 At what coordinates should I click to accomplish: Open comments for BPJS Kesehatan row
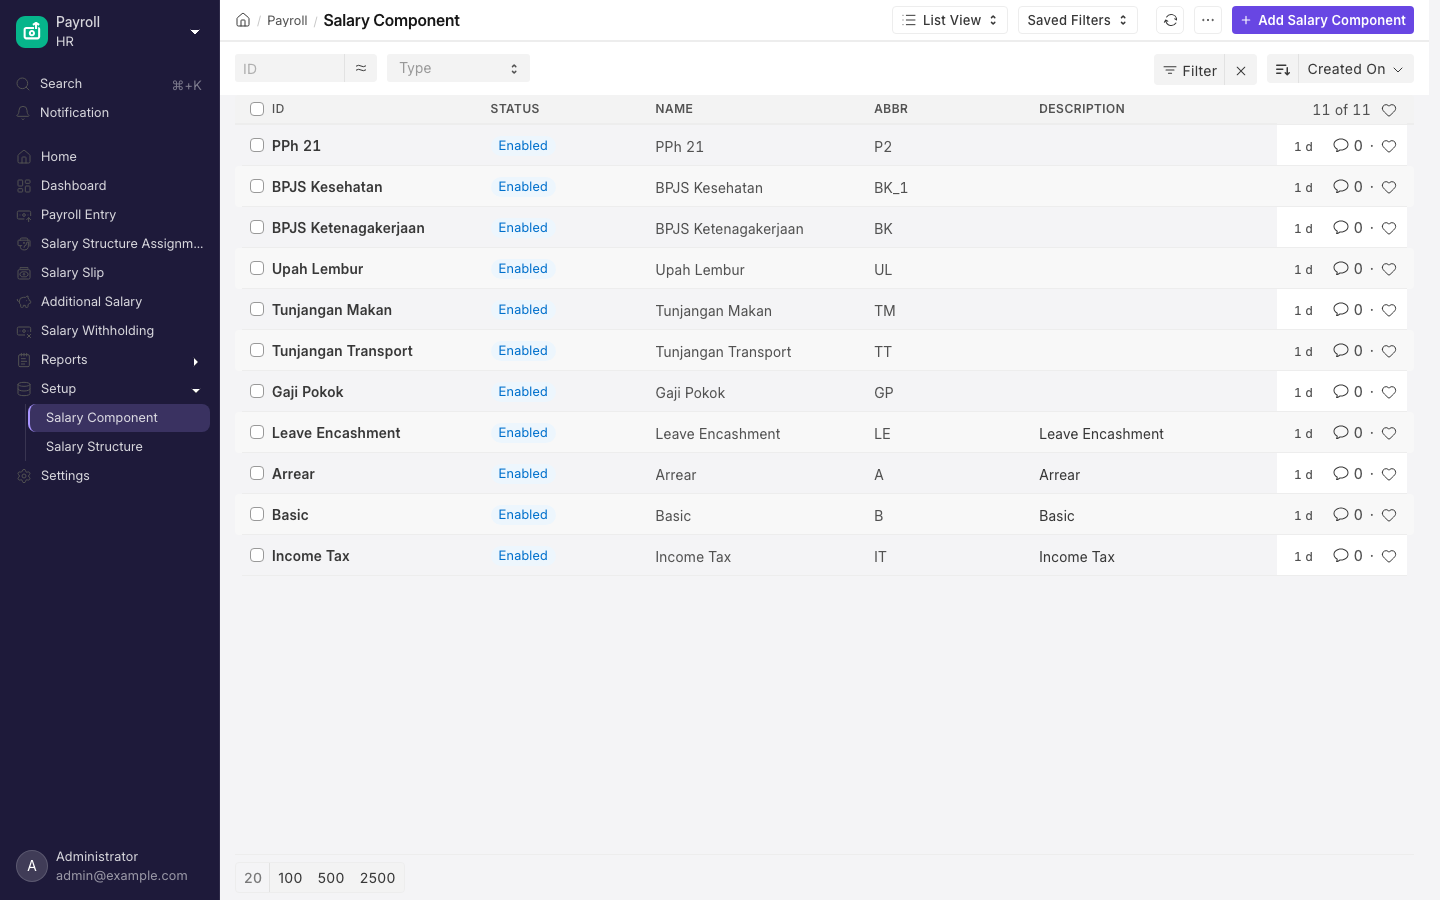coord(1348,187)
